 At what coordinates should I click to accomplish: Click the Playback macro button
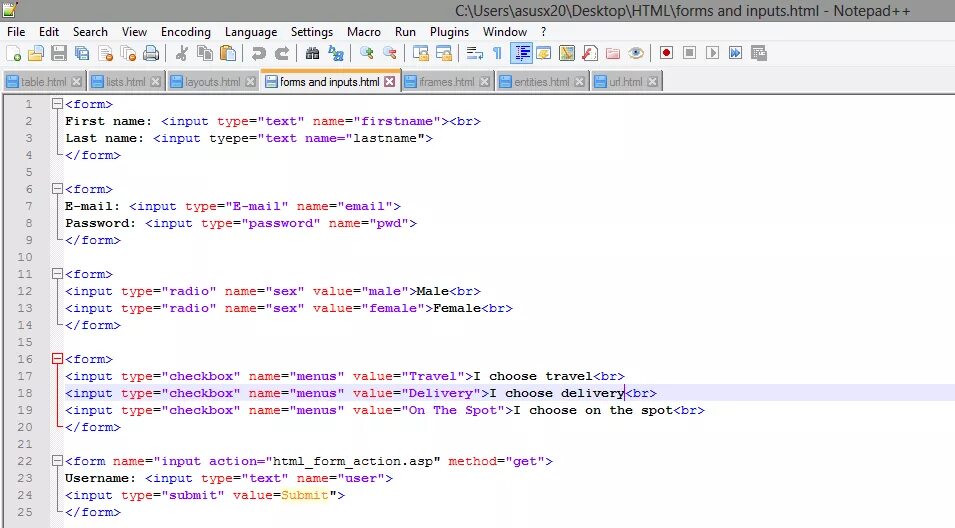tap(713, 54)
